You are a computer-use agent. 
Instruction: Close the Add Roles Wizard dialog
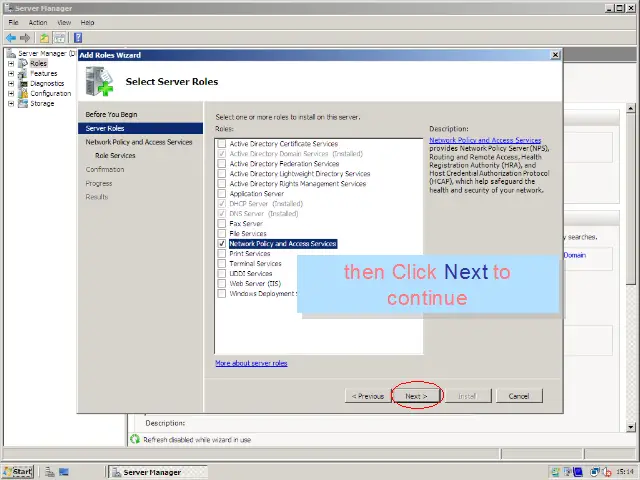tap(555, 55)
